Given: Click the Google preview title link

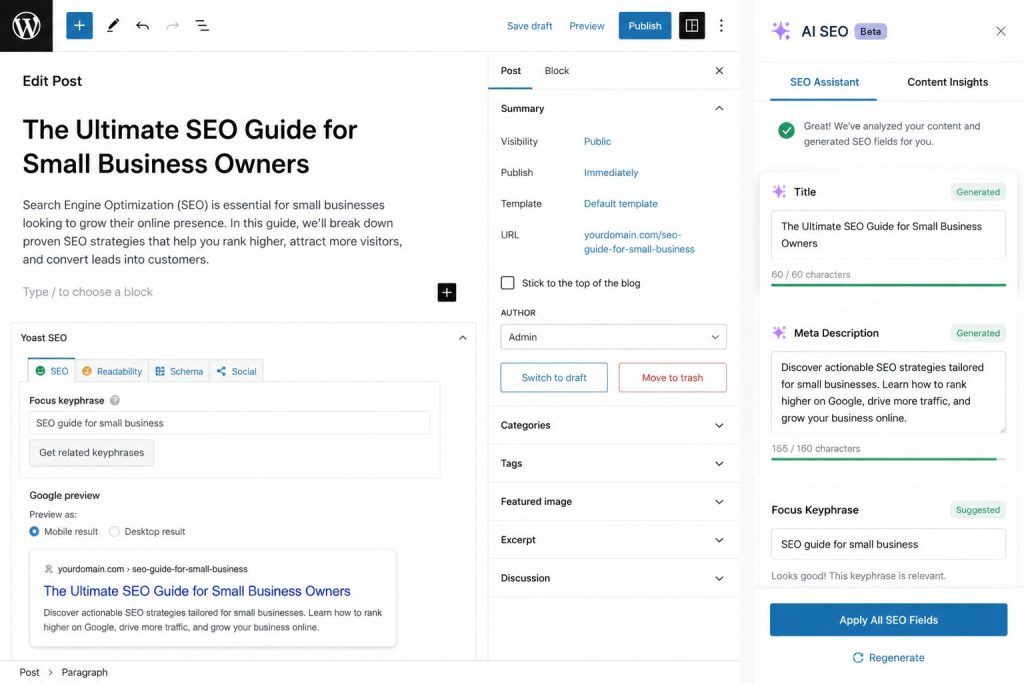Looking at the screenshot, I should click(x=197, y=591).
